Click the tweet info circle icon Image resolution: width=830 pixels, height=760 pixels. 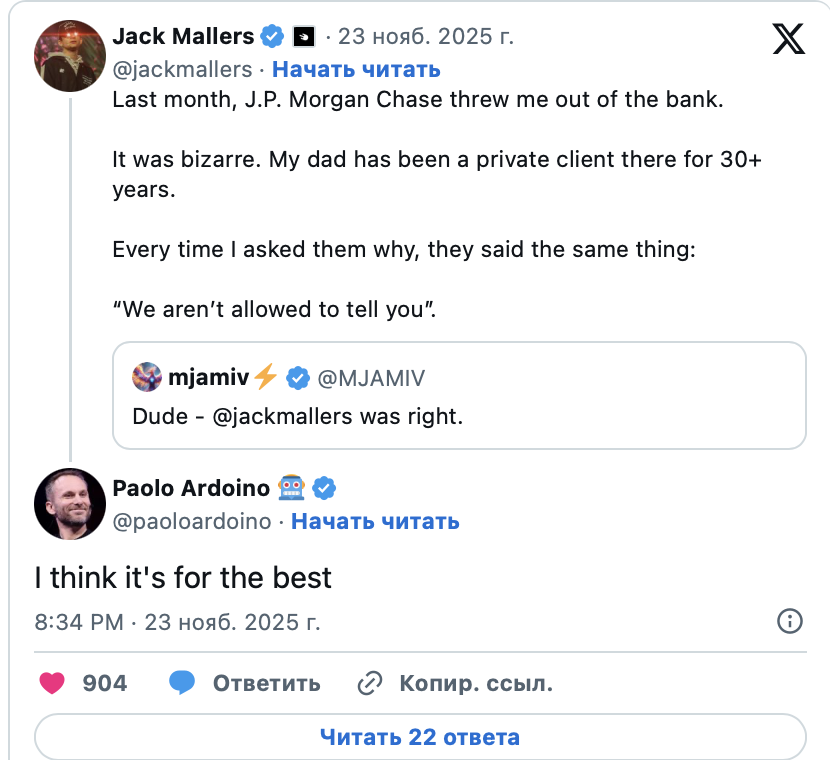click(790, 621)
